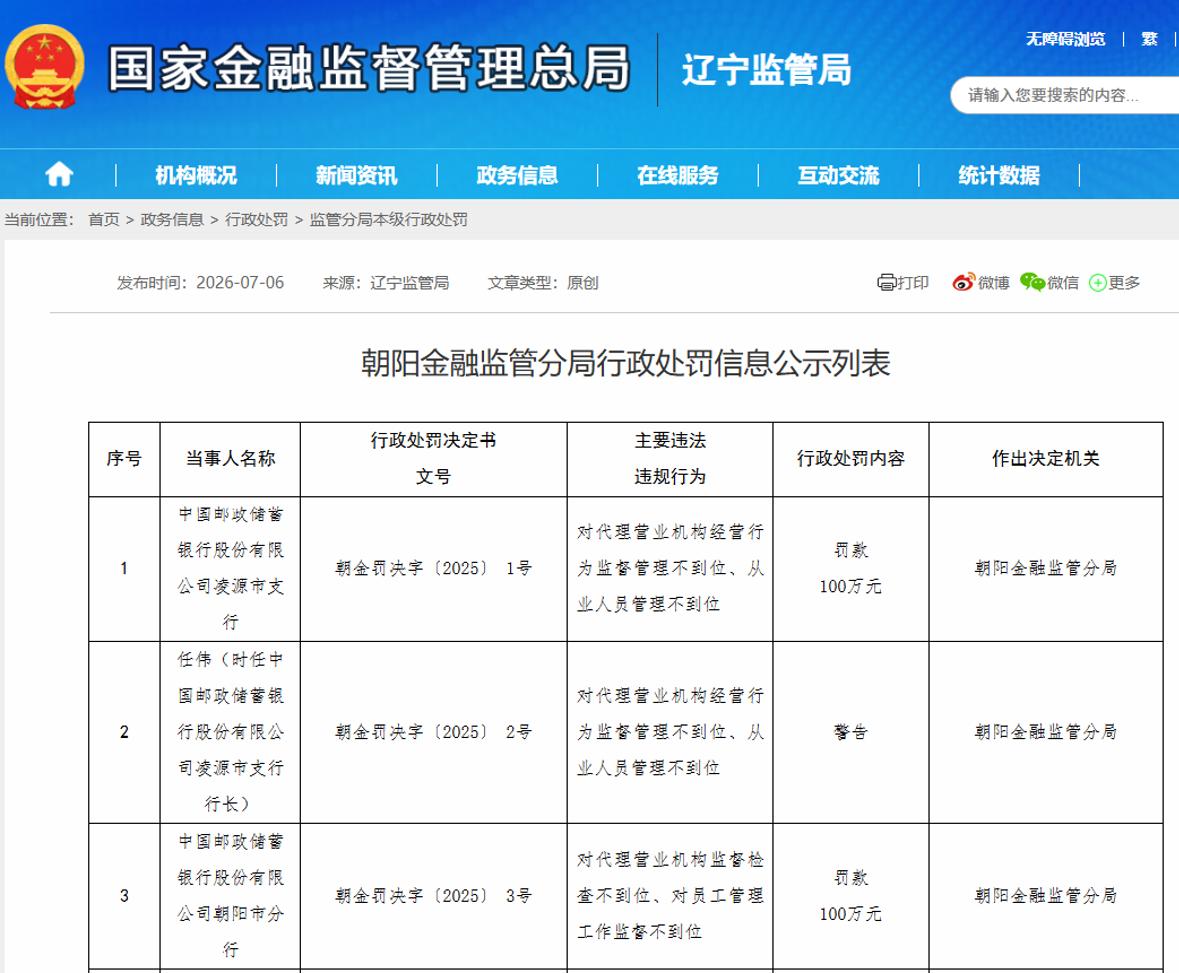This screenshot has width=1179, height=973.
Task: Click 首页 breadcrumb link
Action: [104, 220]
